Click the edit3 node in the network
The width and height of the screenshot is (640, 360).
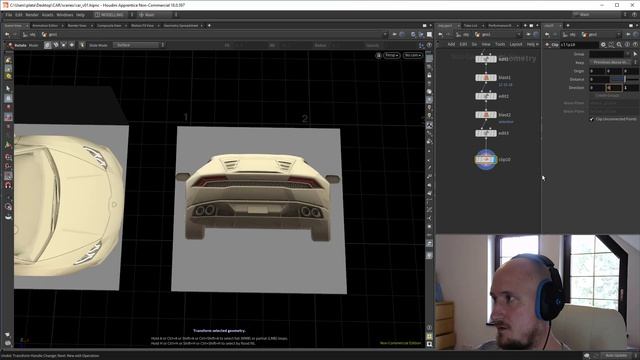point(486,133)
